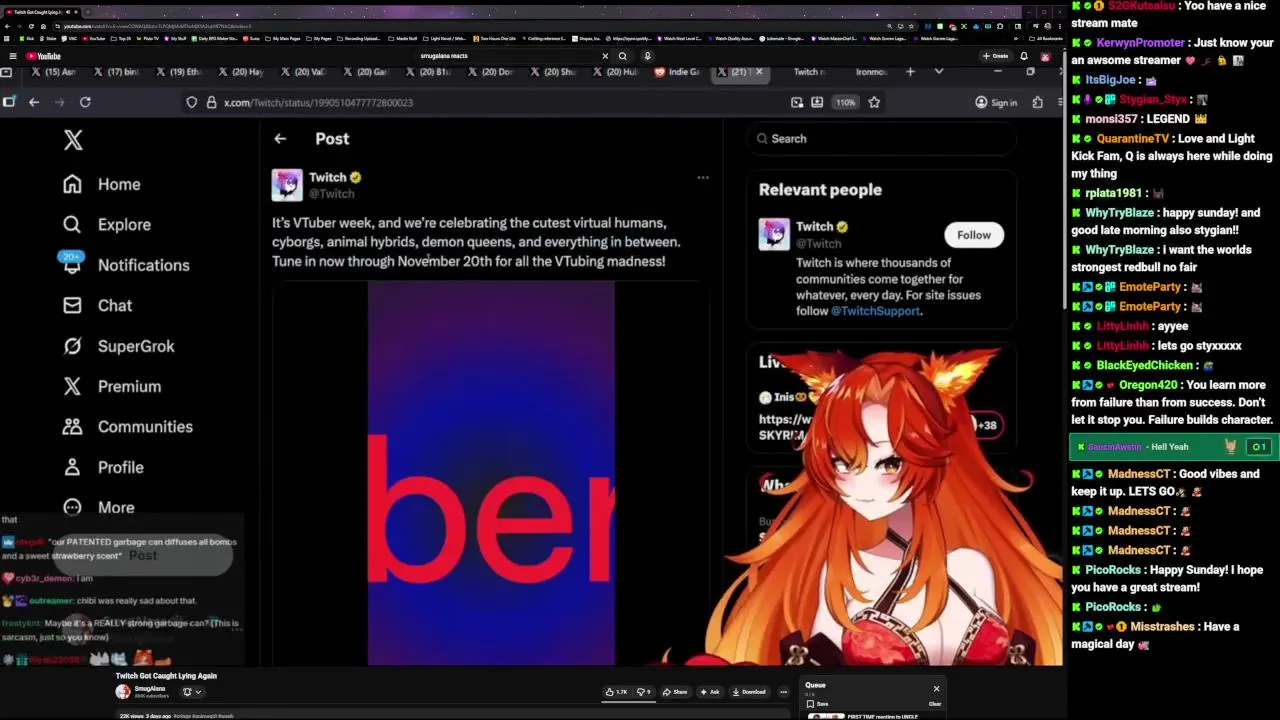Like the YouTube video (1.7K)
Image resolution: width=1280 pixels, height=720 pixels.
615,692
